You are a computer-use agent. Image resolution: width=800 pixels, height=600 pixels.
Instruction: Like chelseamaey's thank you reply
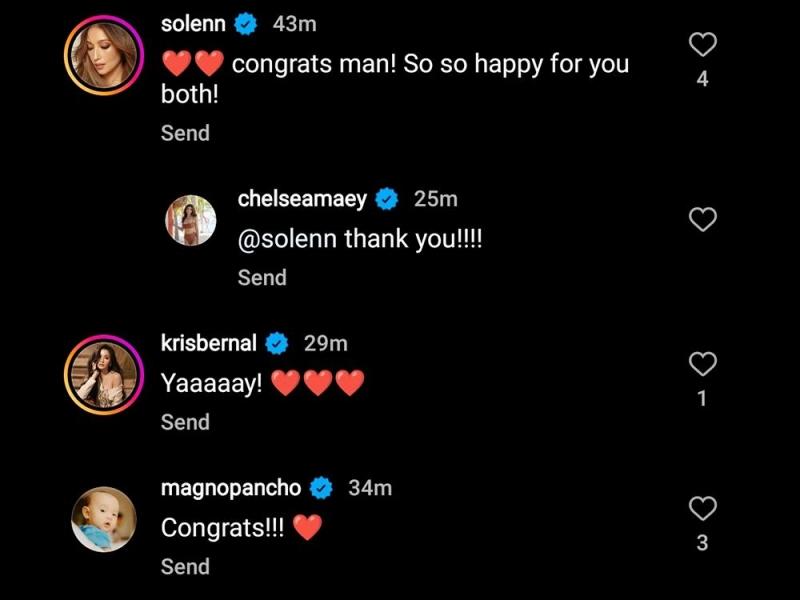[x=703, y=220]
